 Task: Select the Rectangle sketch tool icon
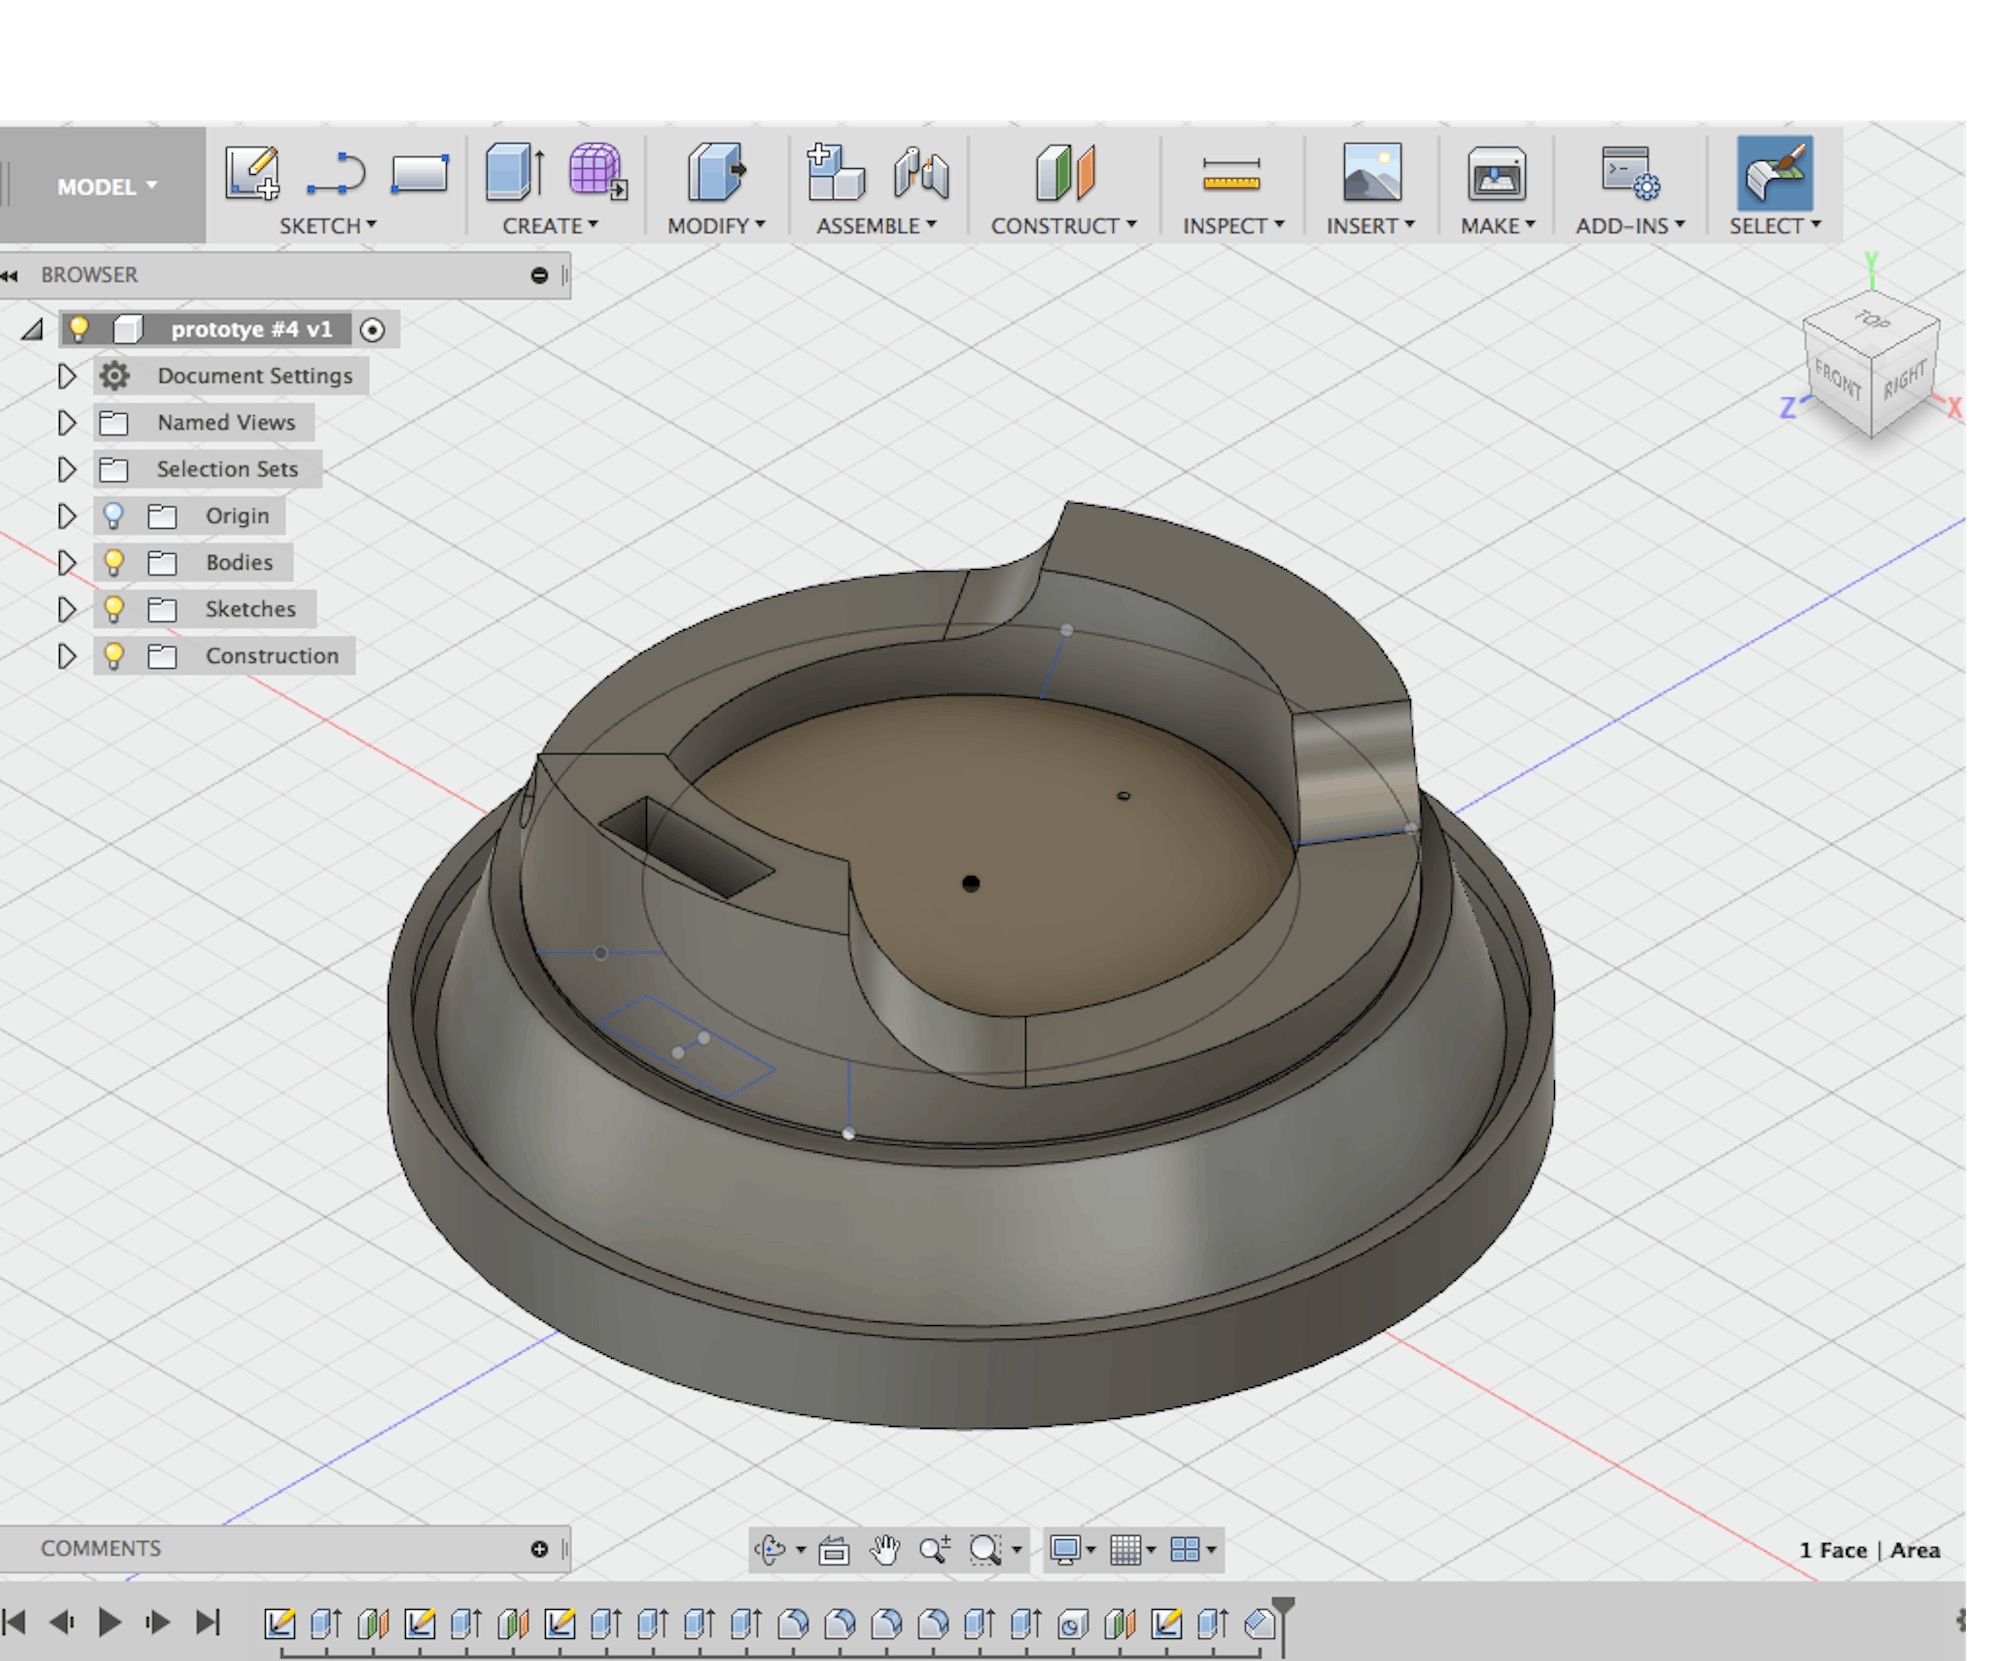point(420,173)
